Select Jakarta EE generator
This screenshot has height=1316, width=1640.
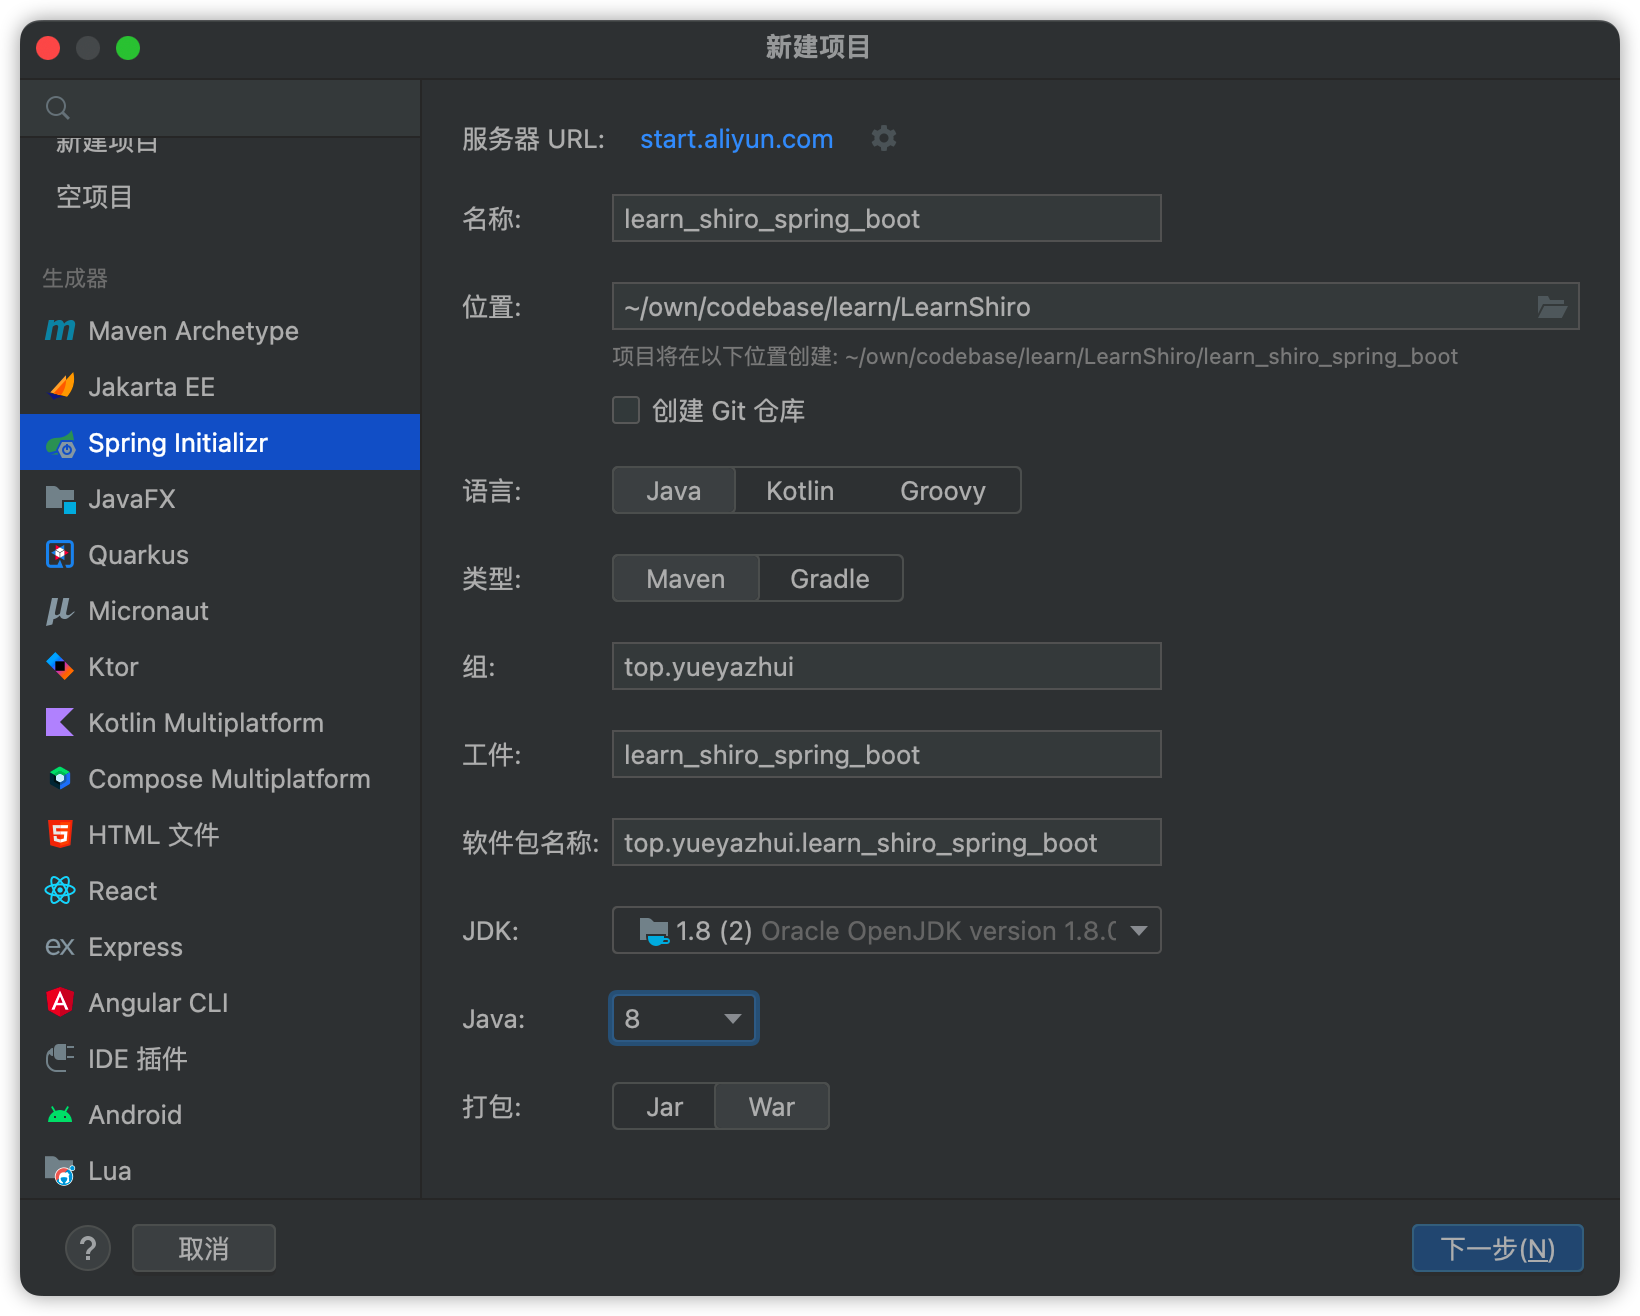point(220,386)
